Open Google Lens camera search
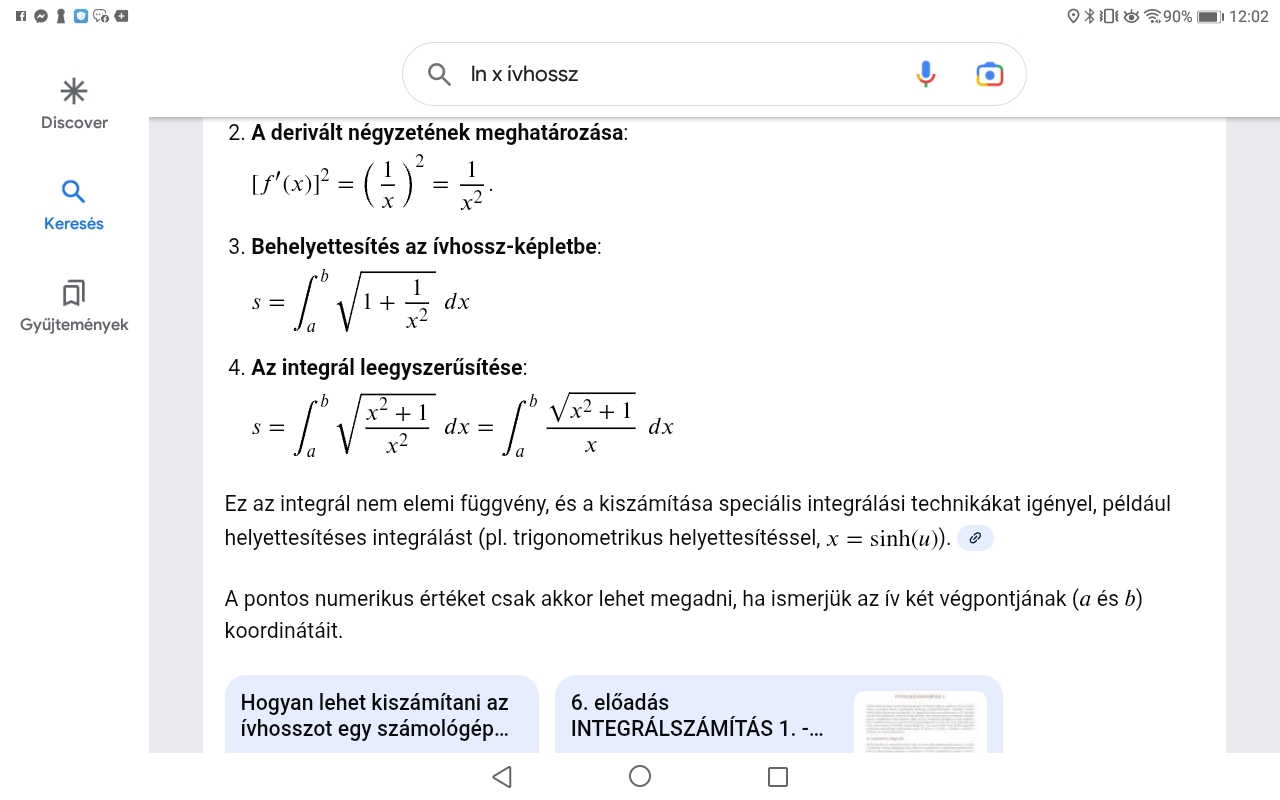Screen dimensions: 1280x800 click(989, 74)
